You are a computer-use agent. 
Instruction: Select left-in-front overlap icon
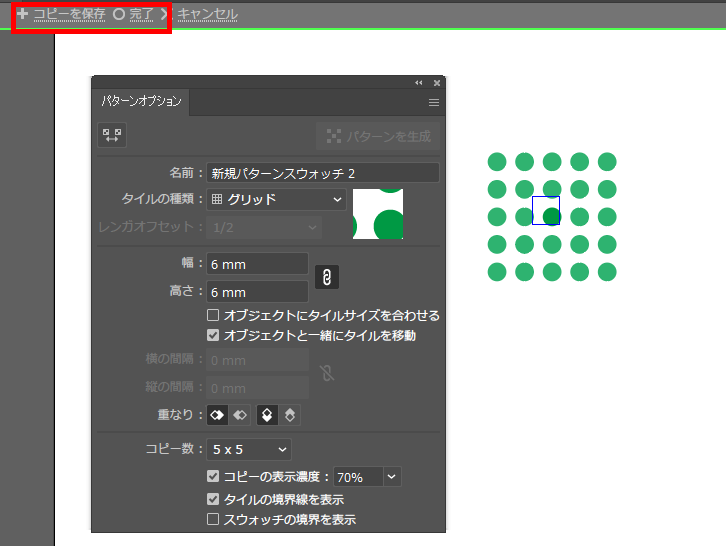217,415
